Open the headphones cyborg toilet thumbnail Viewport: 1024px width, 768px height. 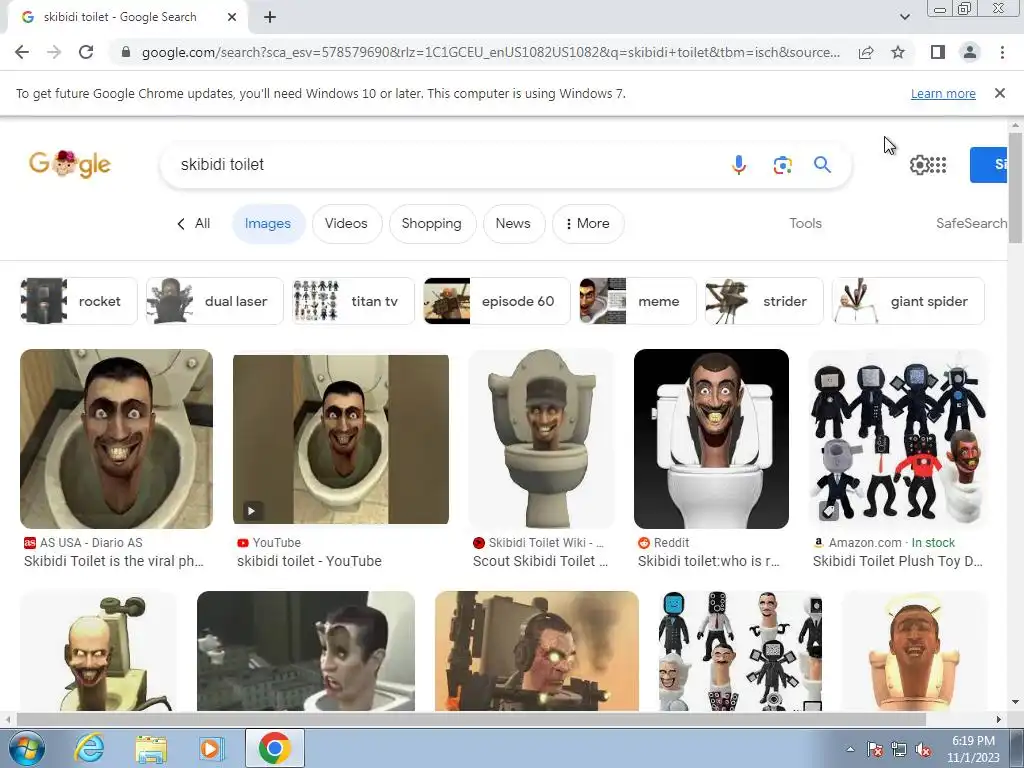(537, 651)
